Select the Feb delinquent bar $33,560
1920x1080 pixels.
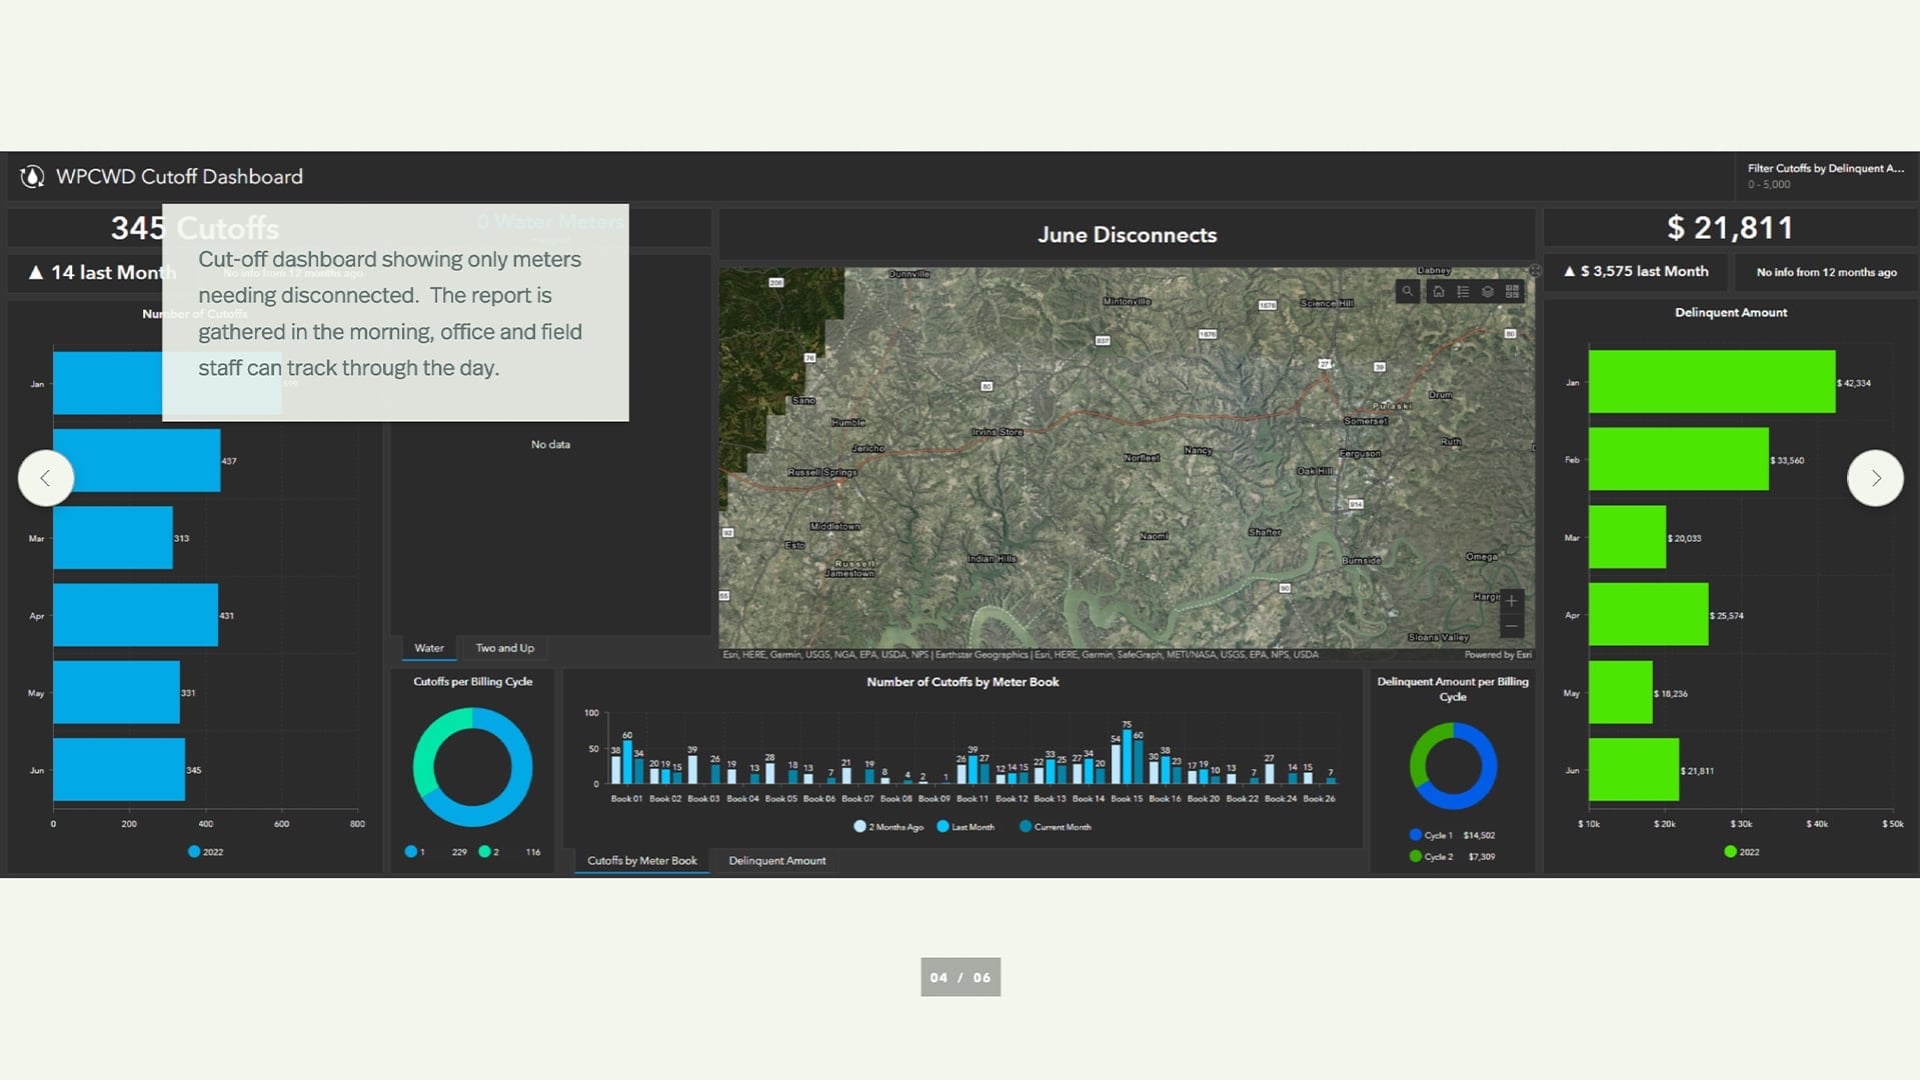point(1679,460)
